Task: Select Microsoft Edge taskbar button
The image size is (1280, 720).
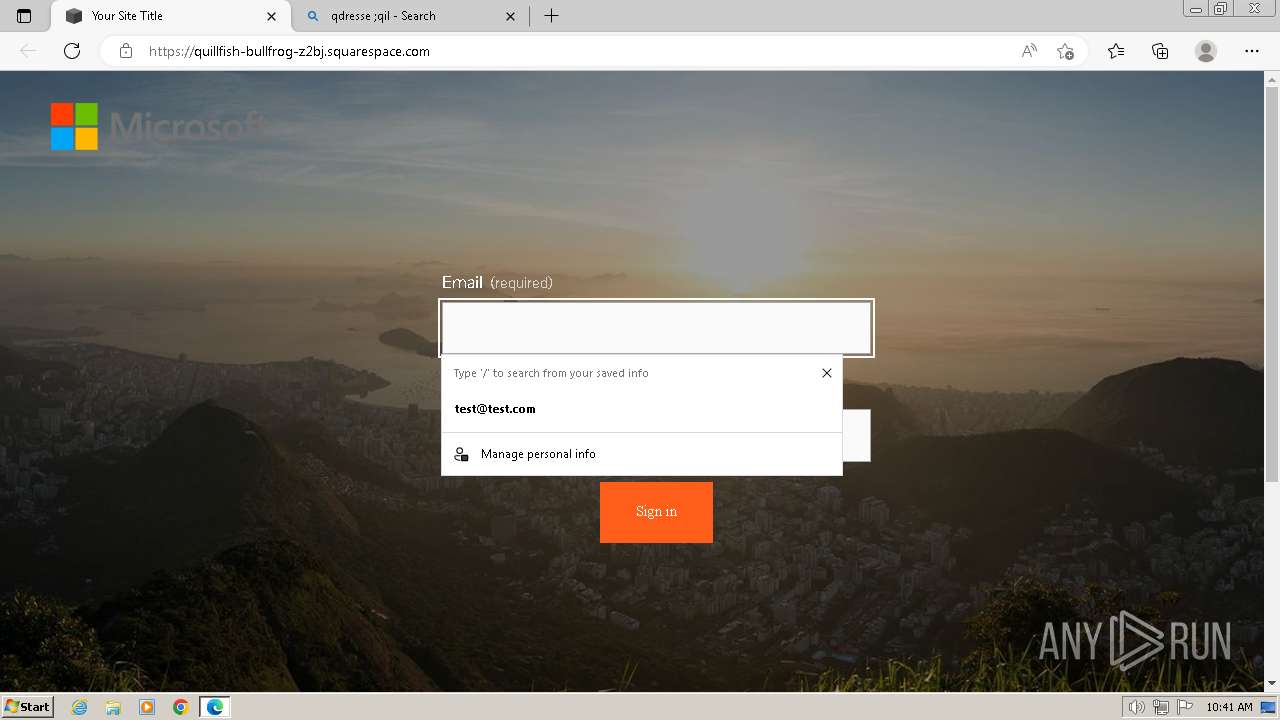Action: [215, 707]
